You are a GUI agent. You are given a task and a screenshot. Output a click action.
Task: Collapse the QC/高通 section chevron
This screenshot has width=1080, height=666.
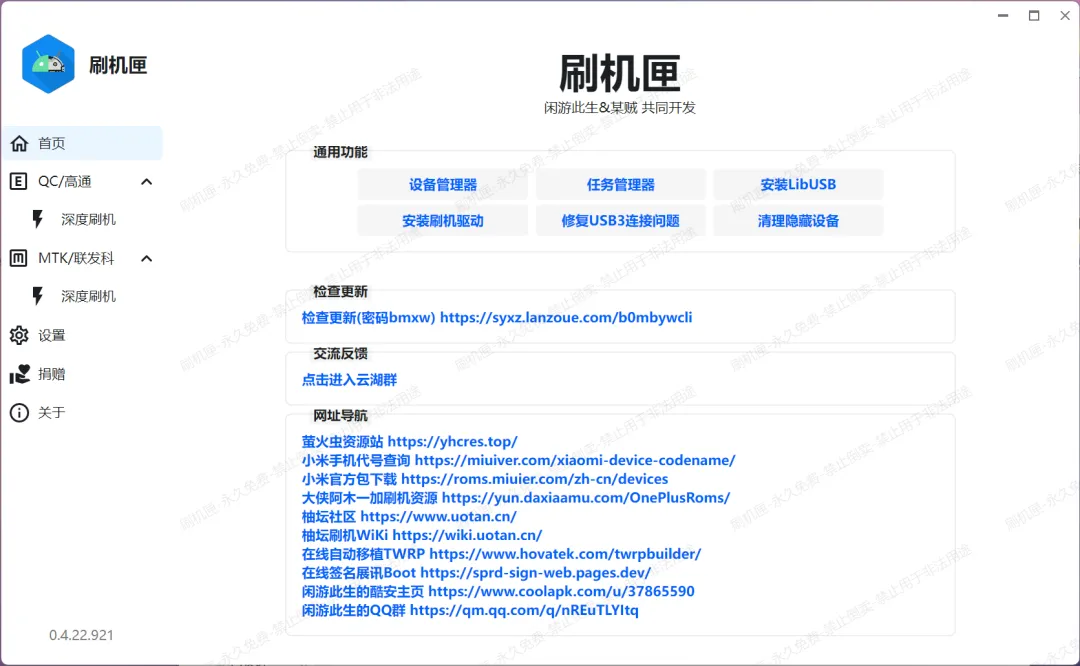(147, 182)
